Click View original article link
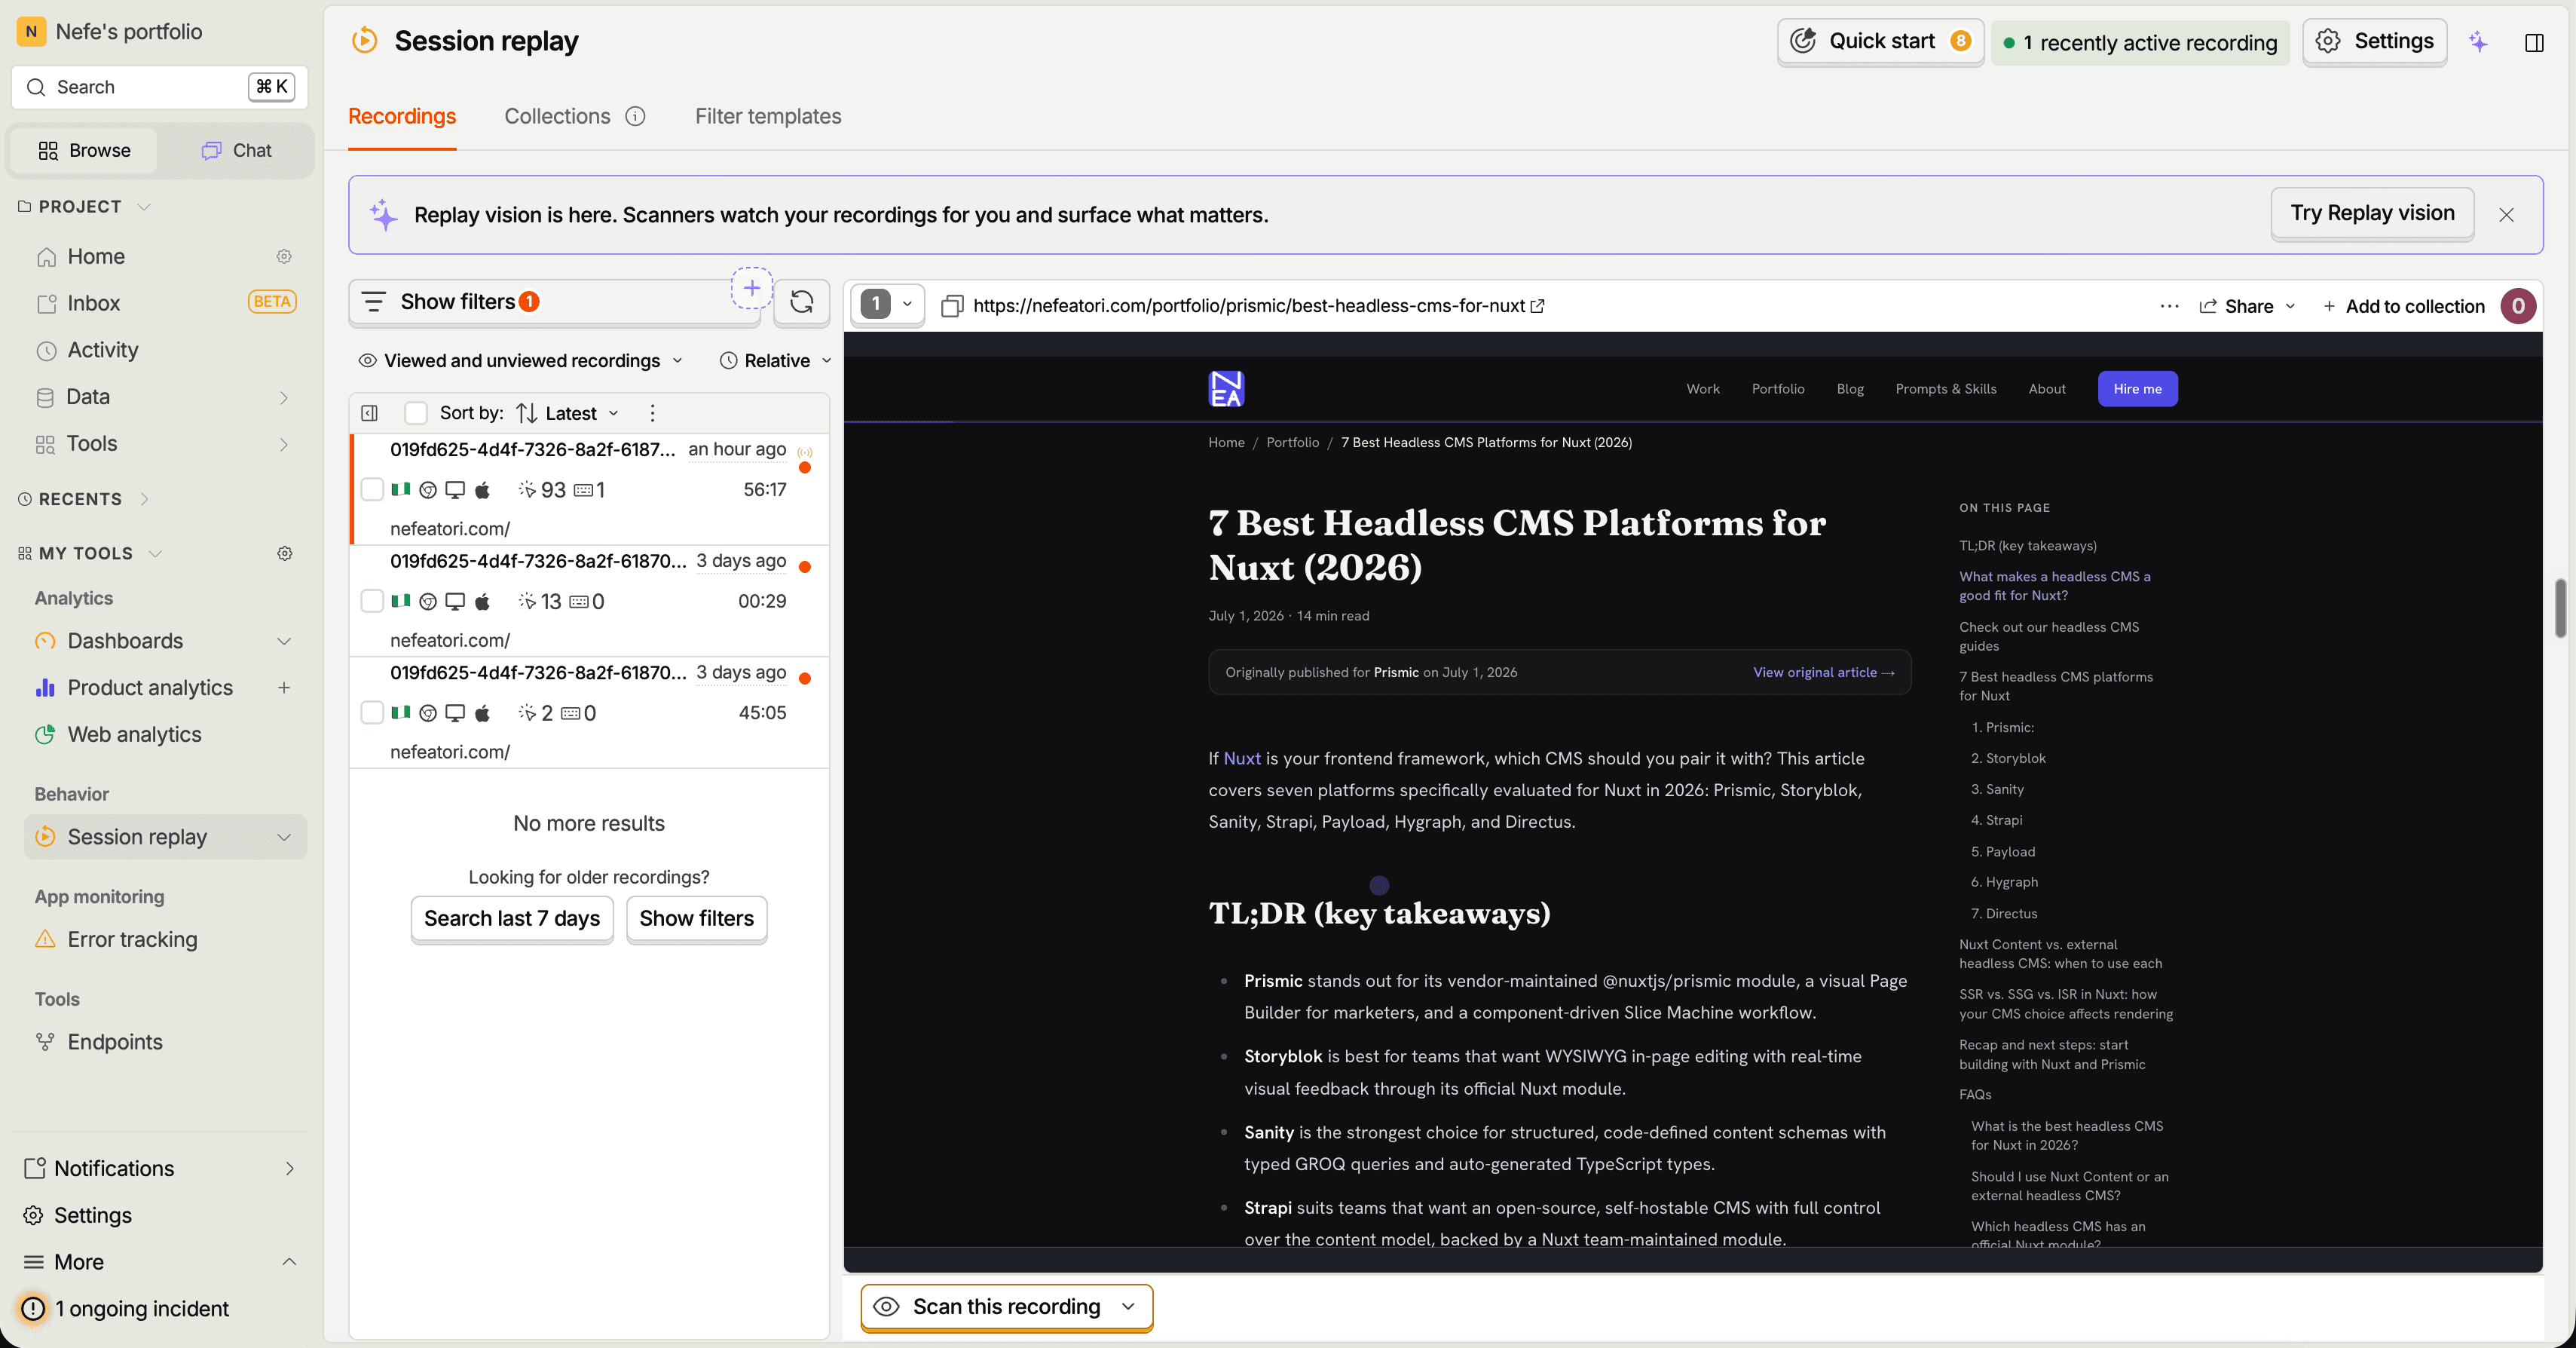The image size is (2576, 1348). (x=1823, y=672)
